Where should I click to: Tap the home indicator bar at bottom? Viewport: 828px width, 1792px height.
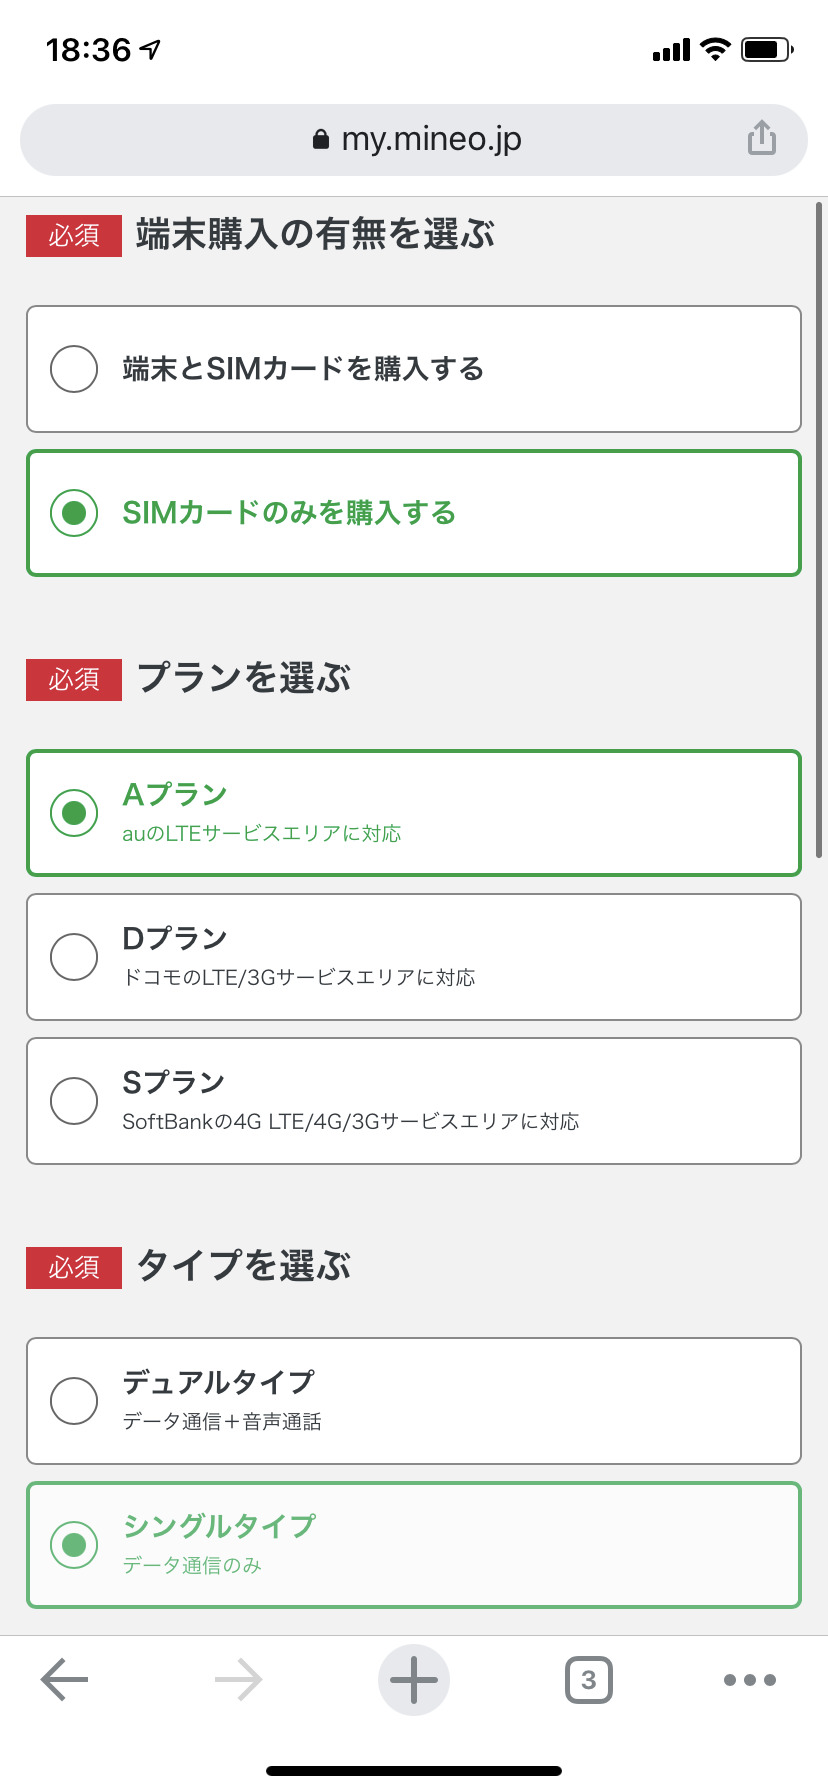click(x=414, y=1770)
